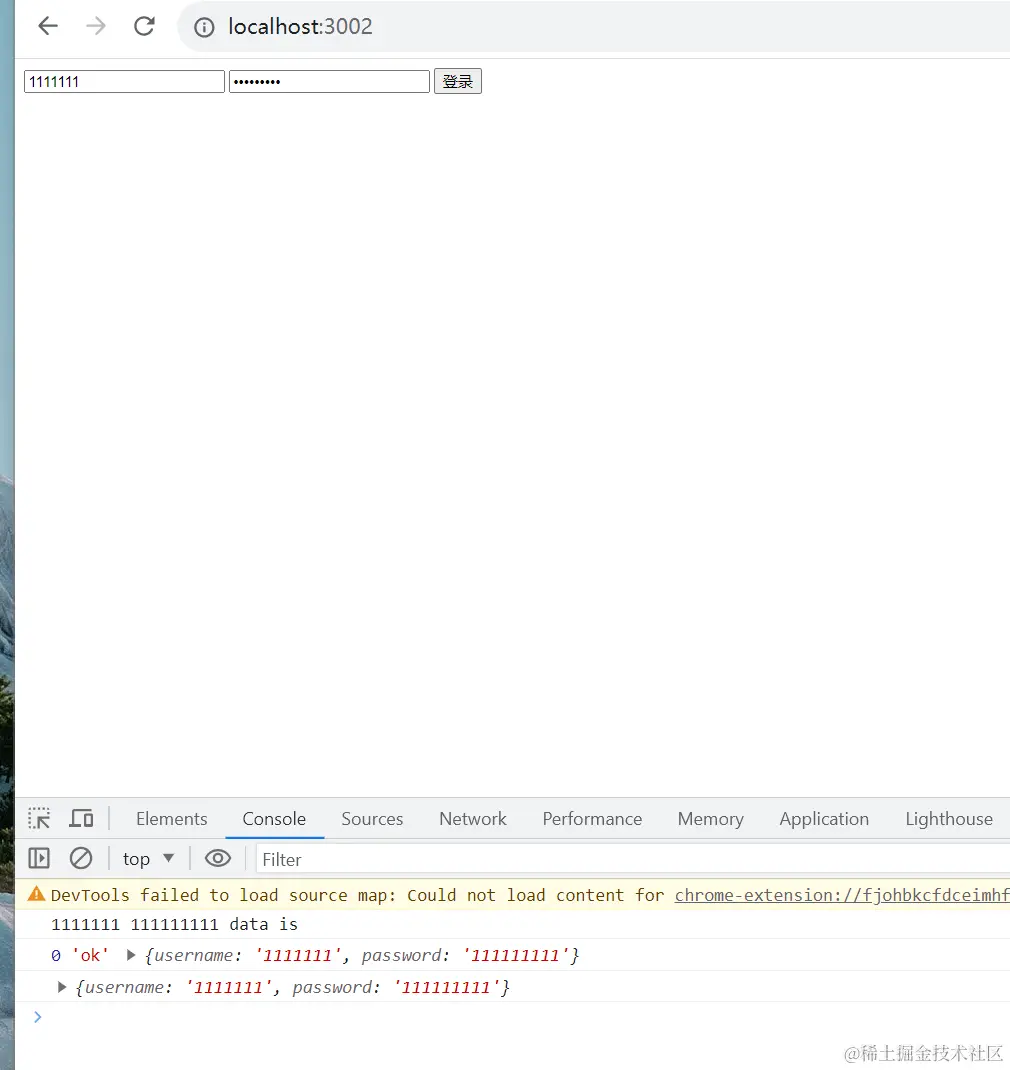
Task: Select the log line '1111111 111111111 data is'
Action: (174, 925)
